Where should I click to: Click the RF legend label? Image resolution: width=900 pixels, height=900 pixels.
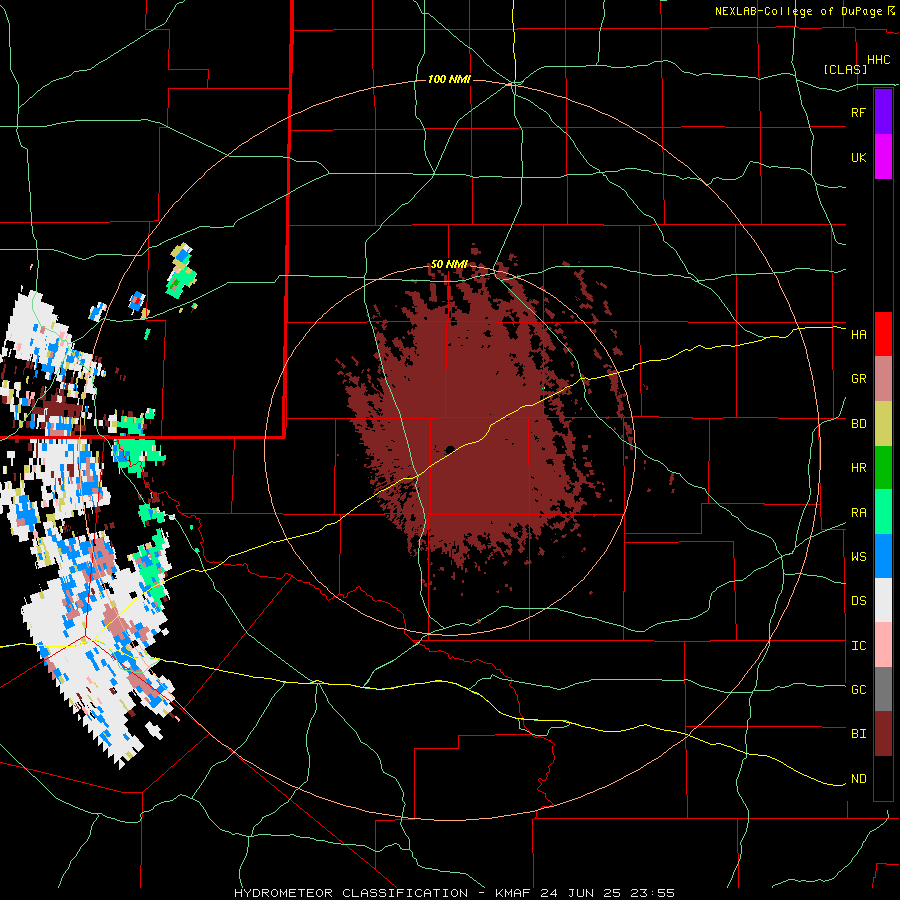tap(858, 112)
